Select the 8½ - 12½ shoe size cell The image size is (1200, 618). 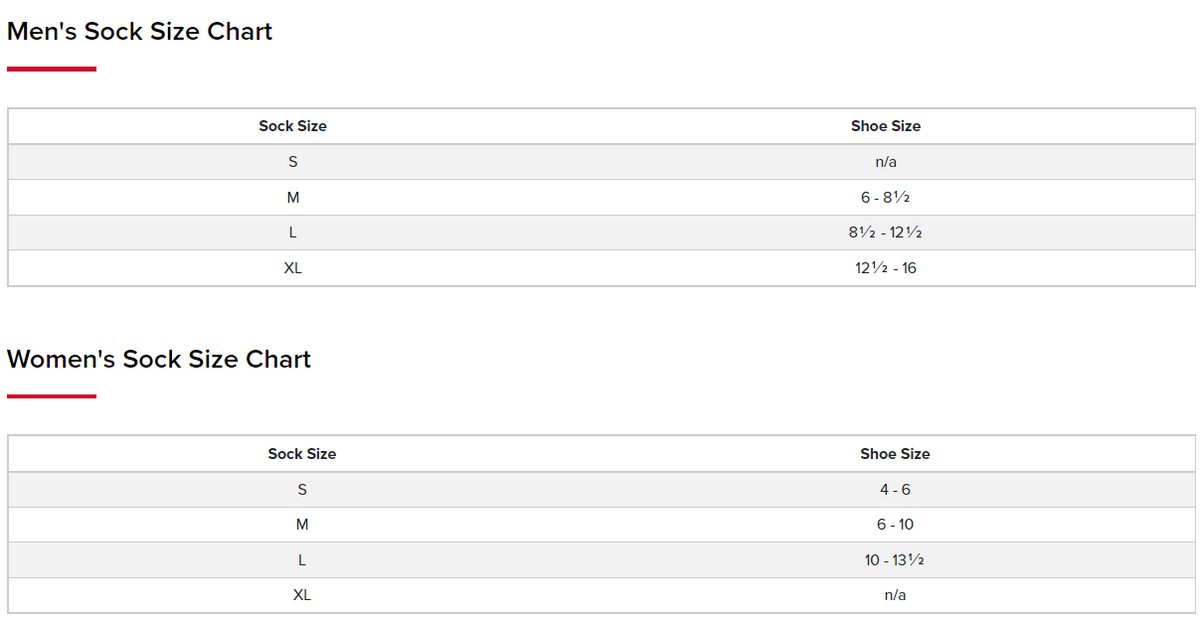pos(886,233)
